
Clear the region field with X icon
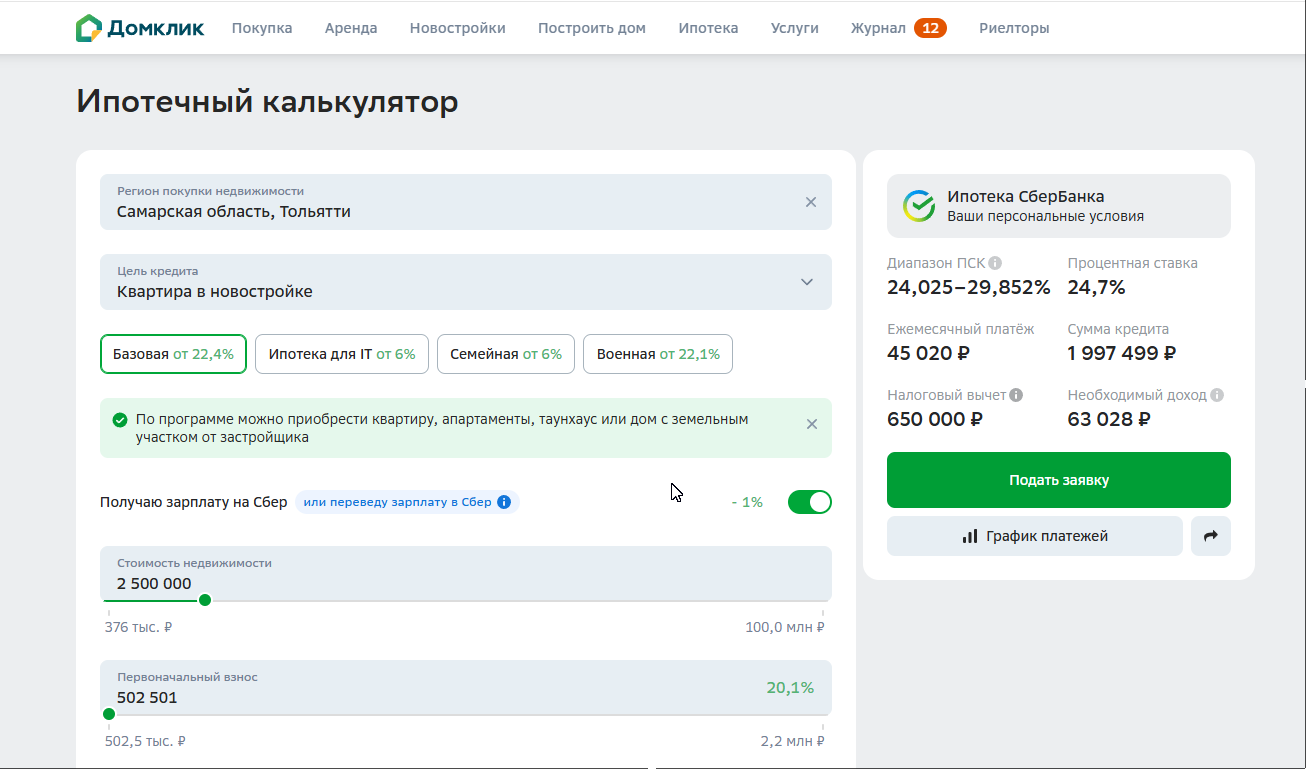click(x=811, y=202)
